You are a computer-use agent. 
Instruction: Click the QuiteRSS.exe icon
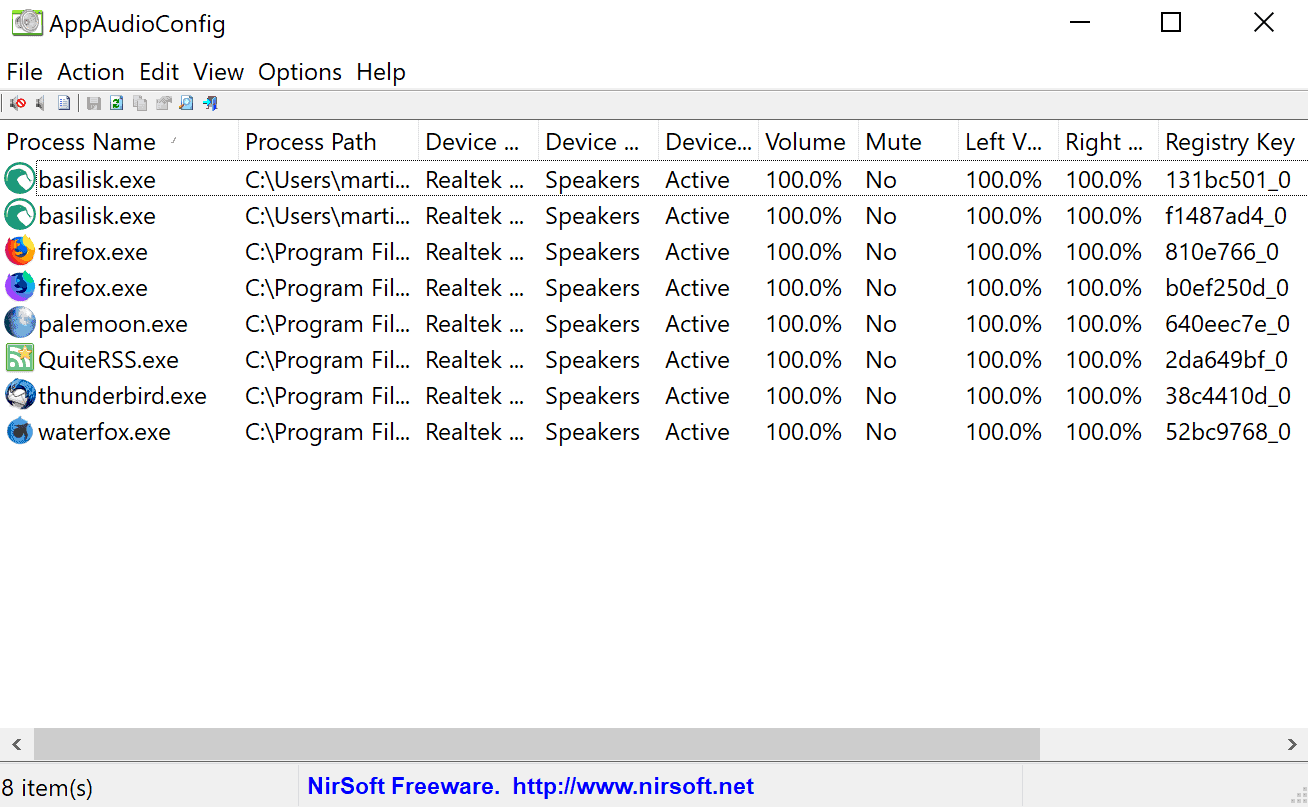point(19,360)
